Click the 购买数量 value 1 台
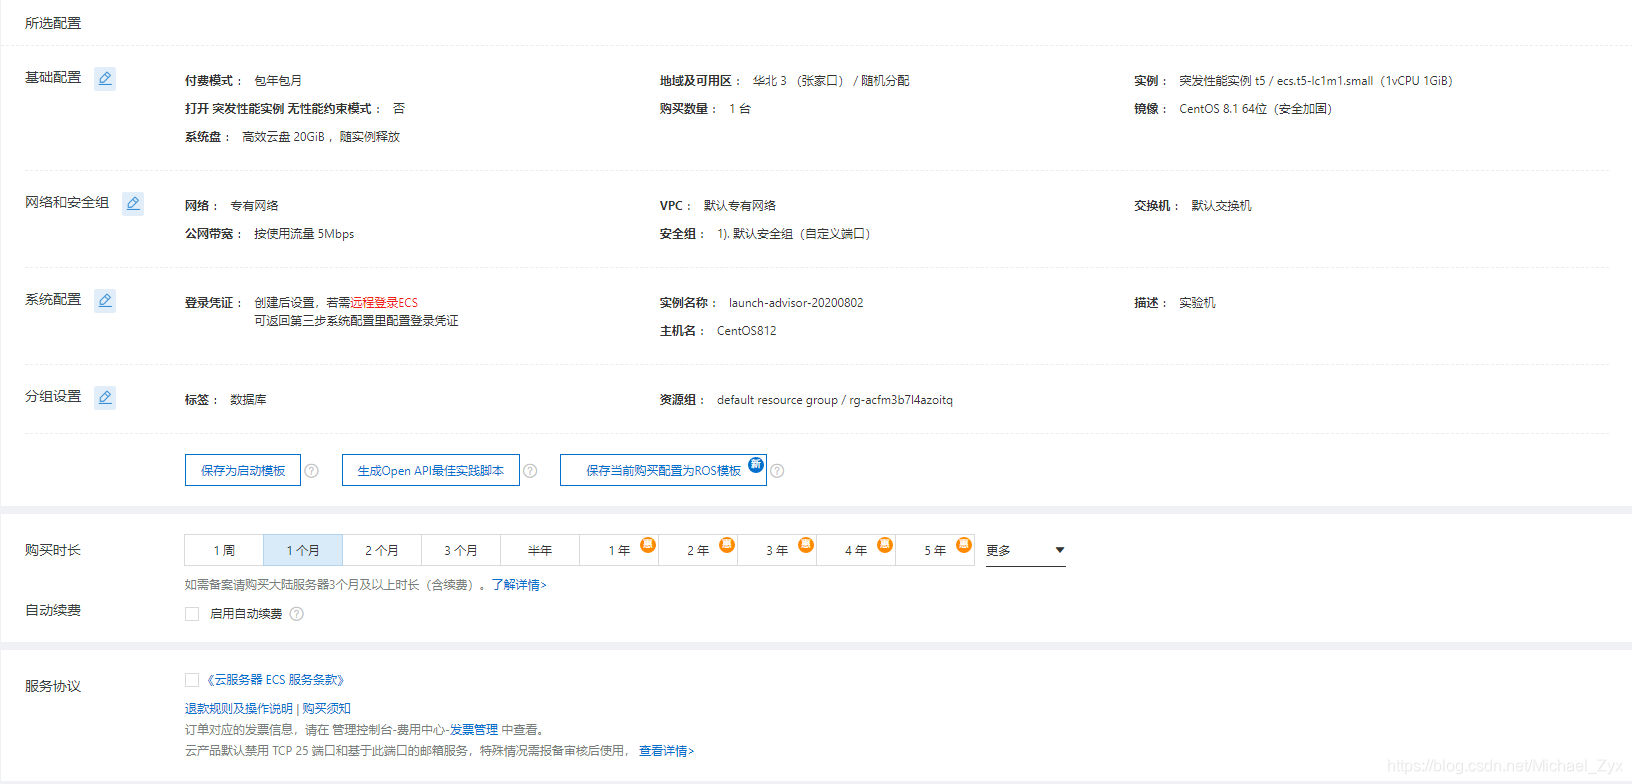The height and width of the screenshot is (784, 1632). coord(740,109)
